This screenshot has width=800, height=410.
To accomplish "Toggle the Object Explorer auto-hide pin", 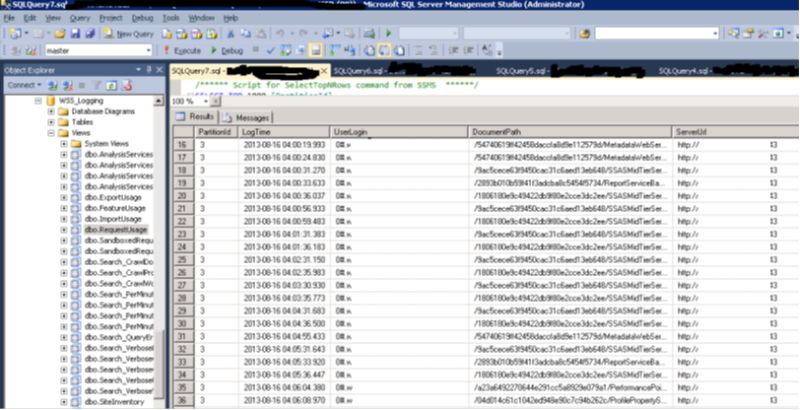I will click(x=149, y=70).
